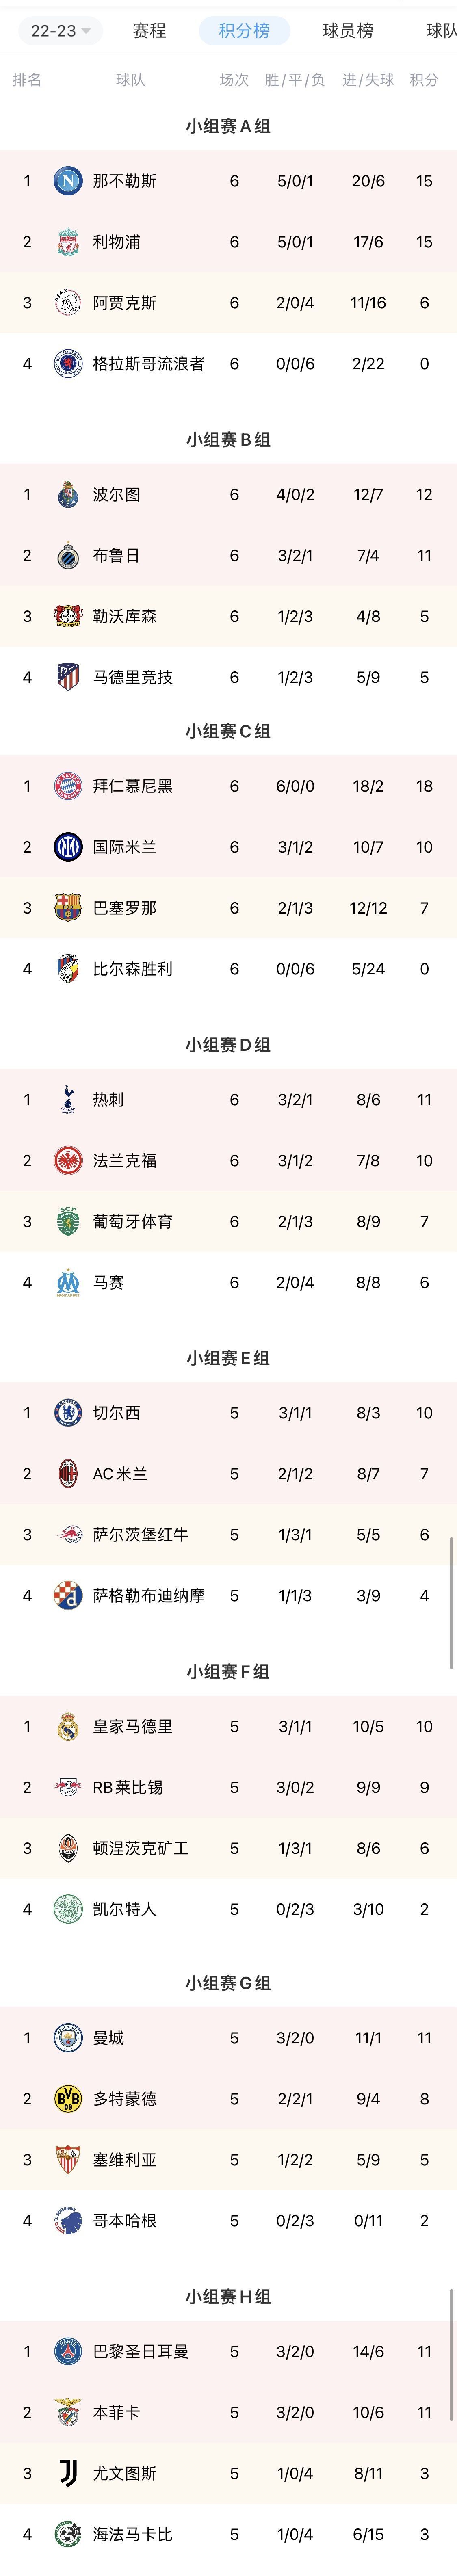Image resolution: width=457 pixels, height=2576 pixels.
Task: Open the 波尔图 team row
Action: pos(228,495)
